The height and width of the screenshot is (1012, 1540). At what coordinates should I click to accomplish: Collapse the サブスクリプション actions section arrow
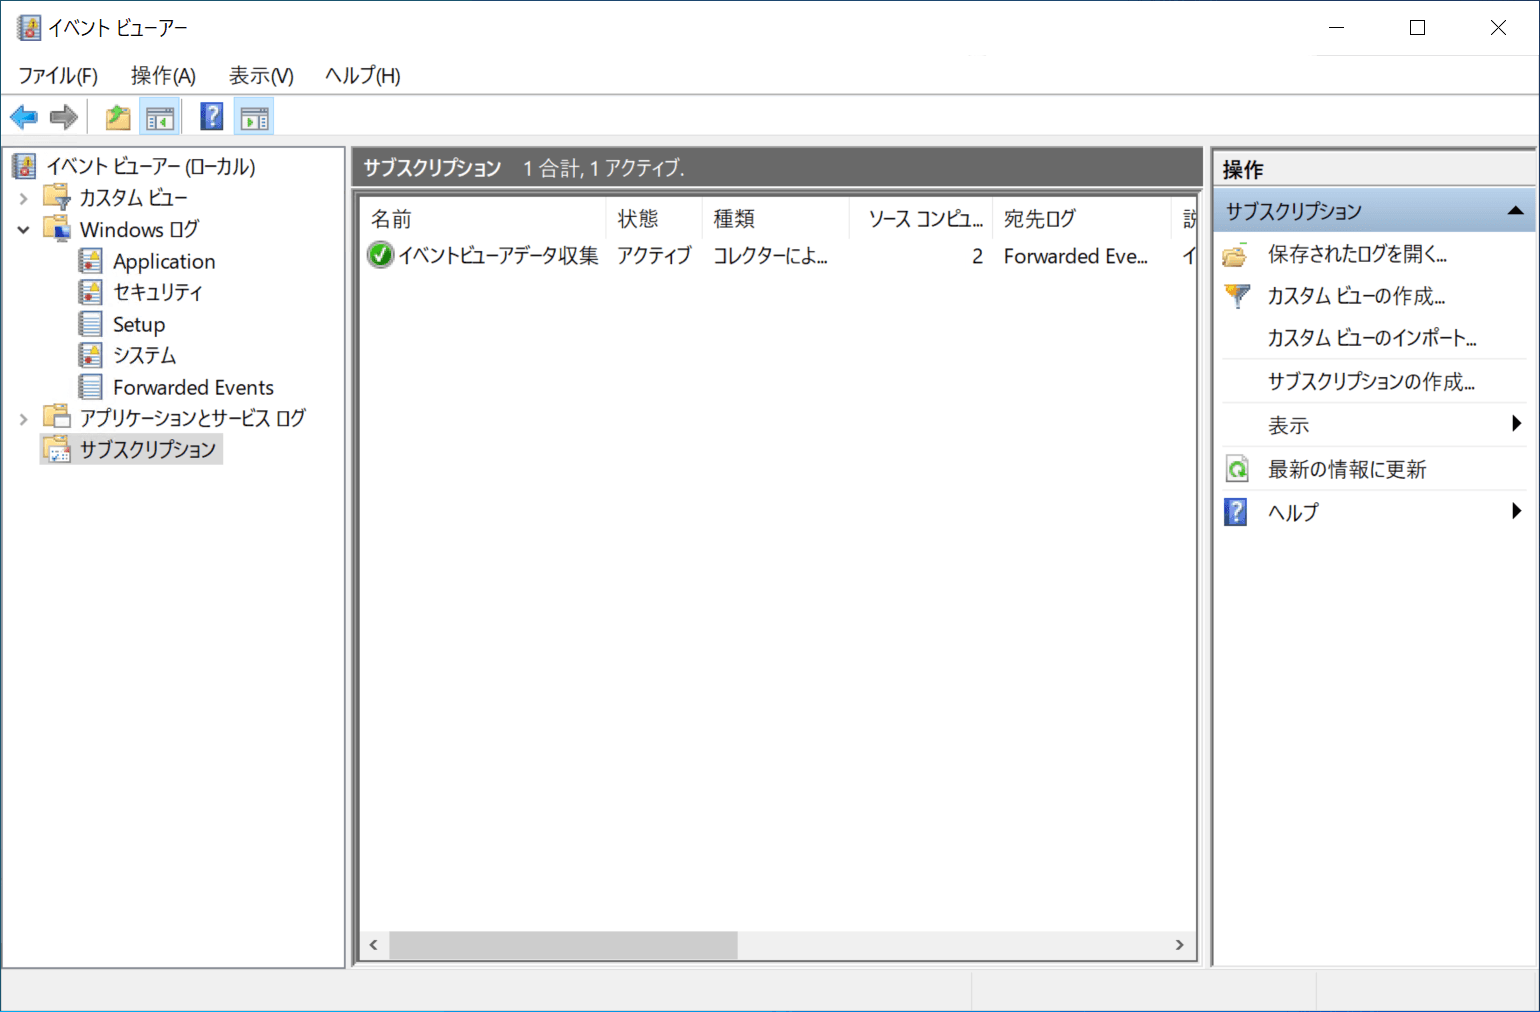(x=1515, y=211)
